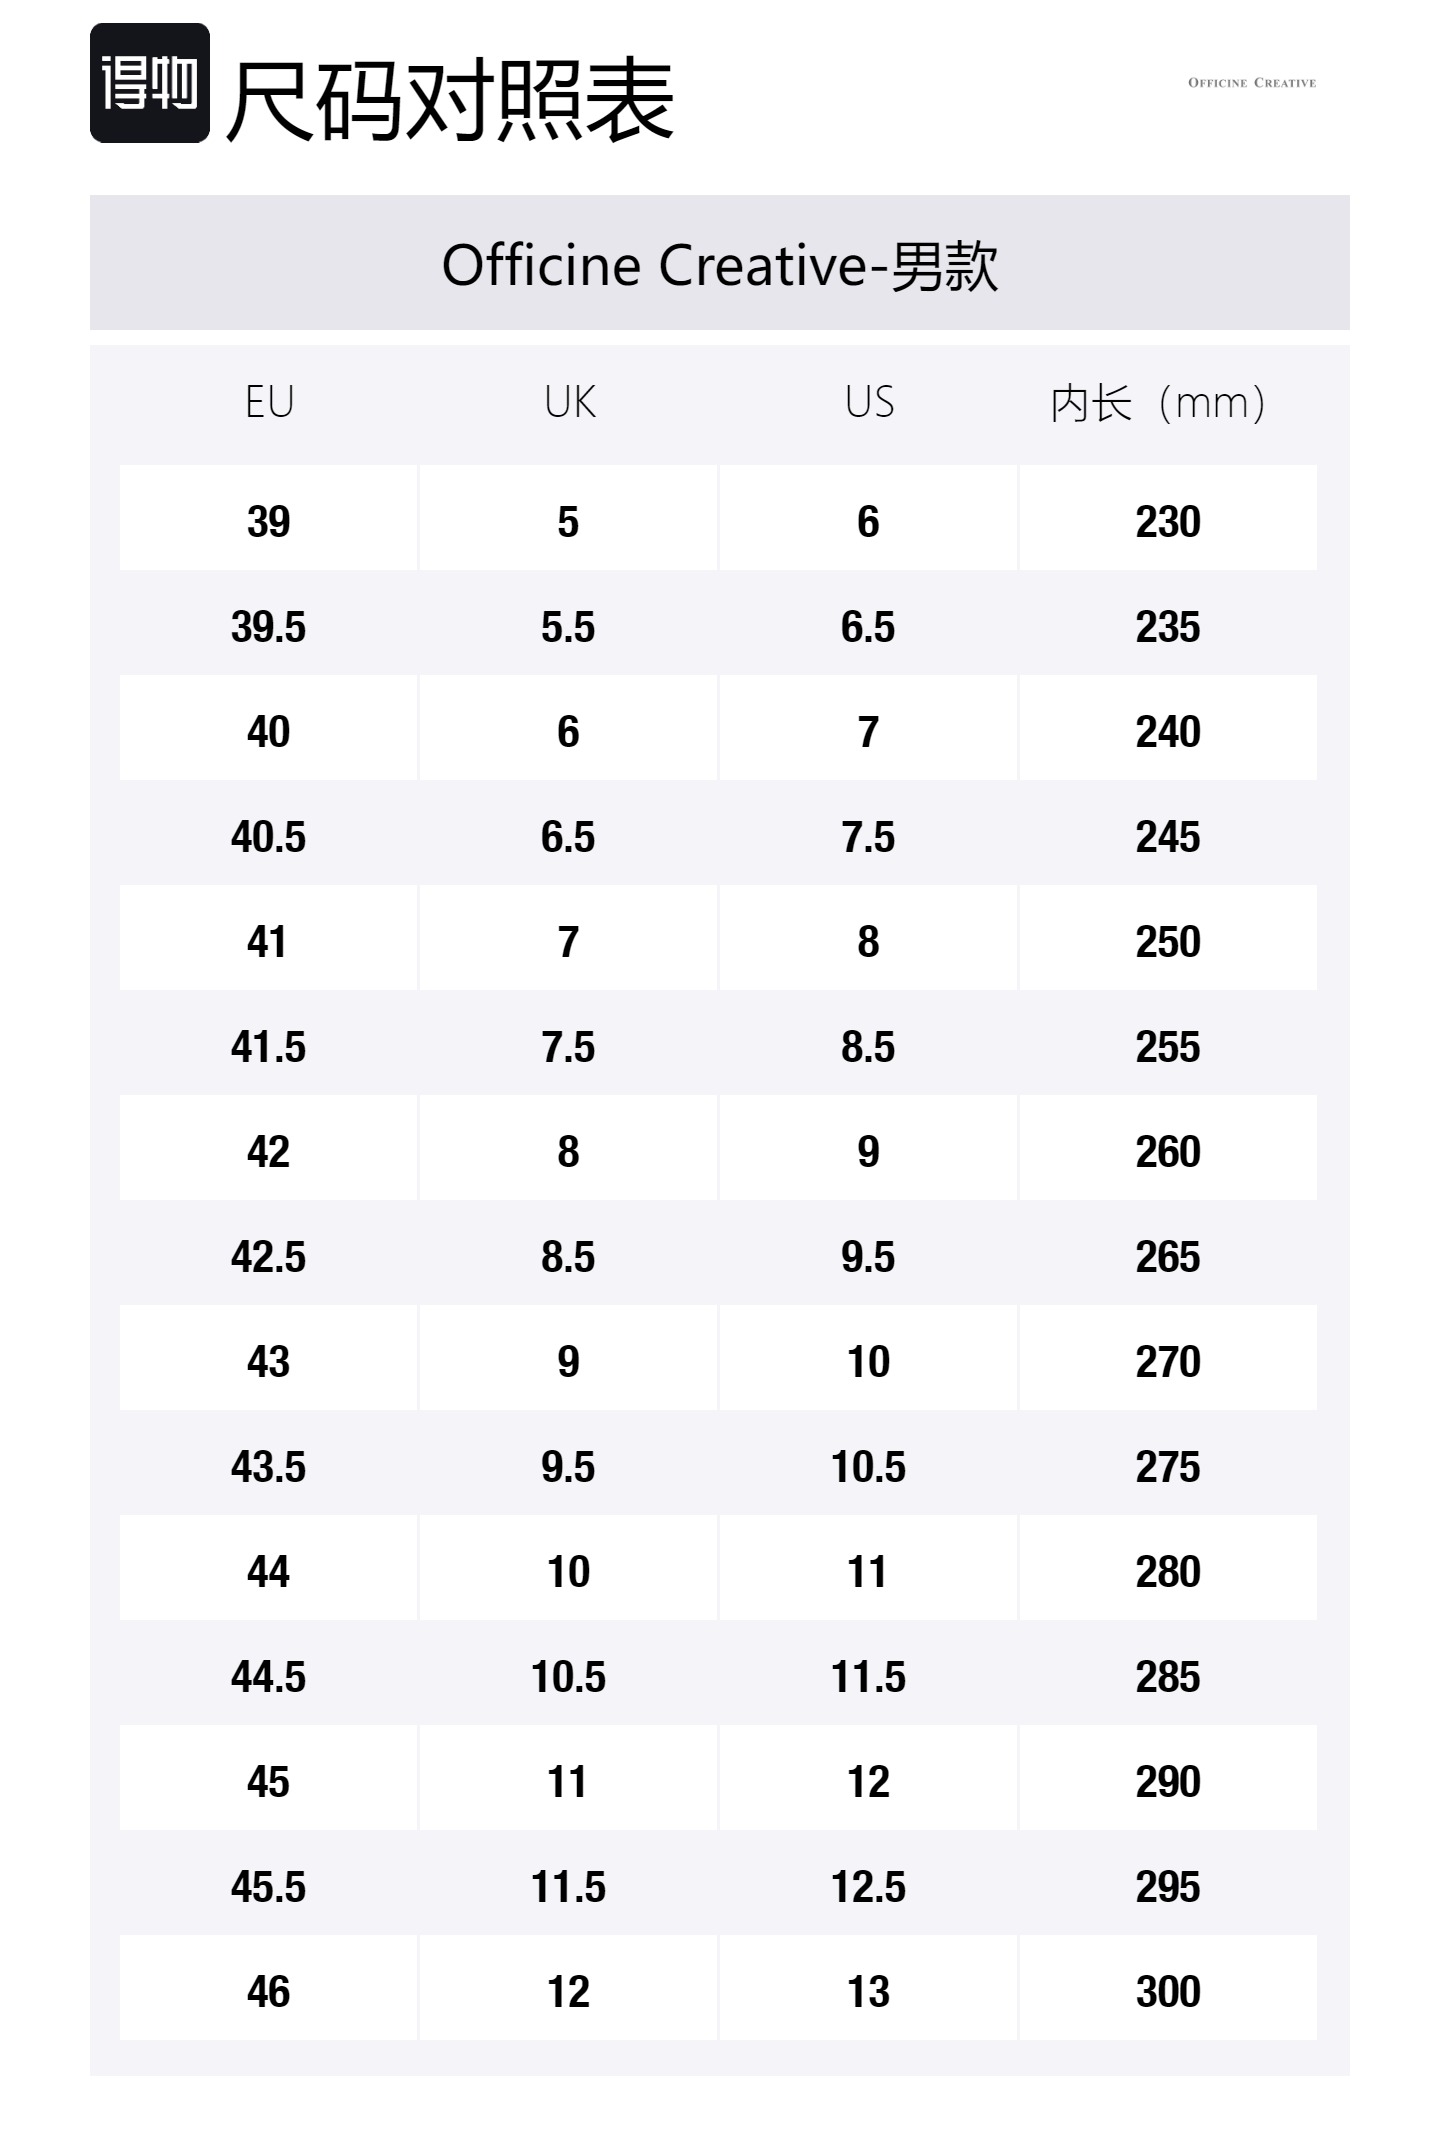The image size is (1440, 2154).
Task: Select the EU size 43.5 cell
Action: click(x=268, y=1466)
